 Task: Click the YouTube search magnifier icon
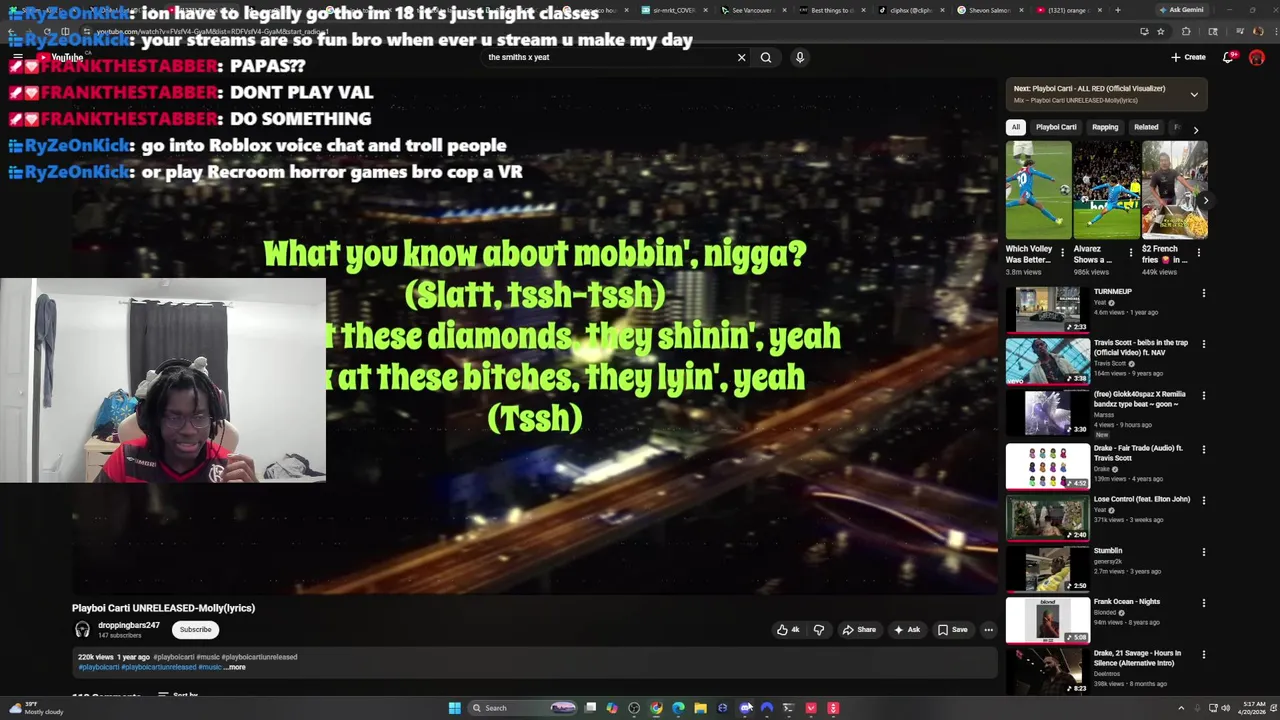(766, 57)
